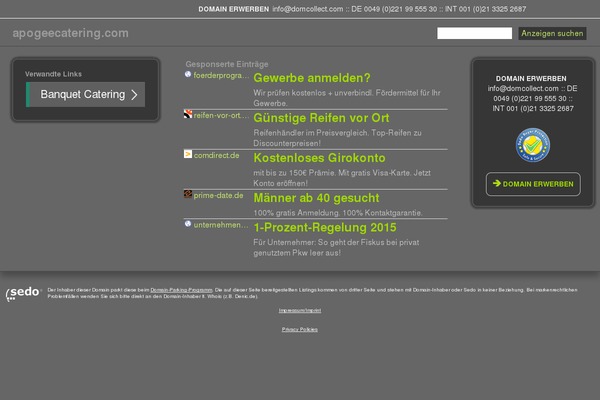Screen dimensions: 600x400
Task: Click the chevron on the Banquet Catering link
Action: coord(134,95)
